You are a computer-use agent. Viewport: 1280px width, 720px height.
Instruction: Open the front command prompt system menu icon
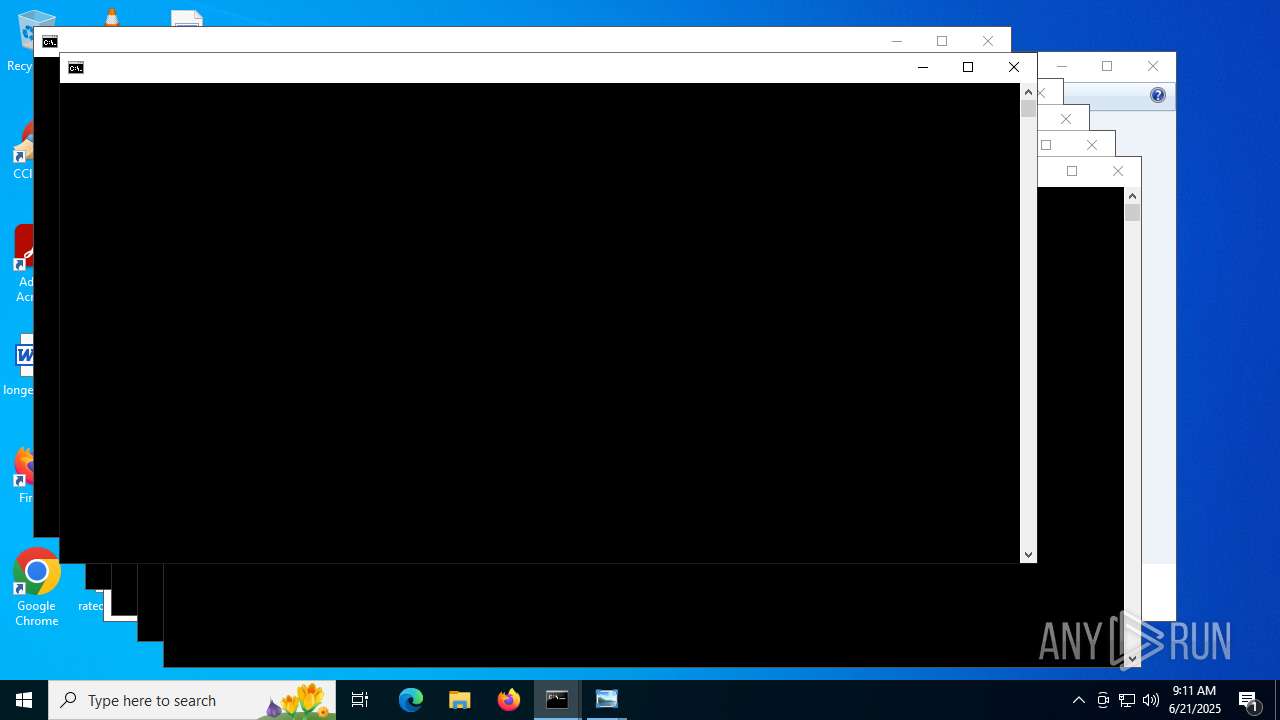pos(76,68)
